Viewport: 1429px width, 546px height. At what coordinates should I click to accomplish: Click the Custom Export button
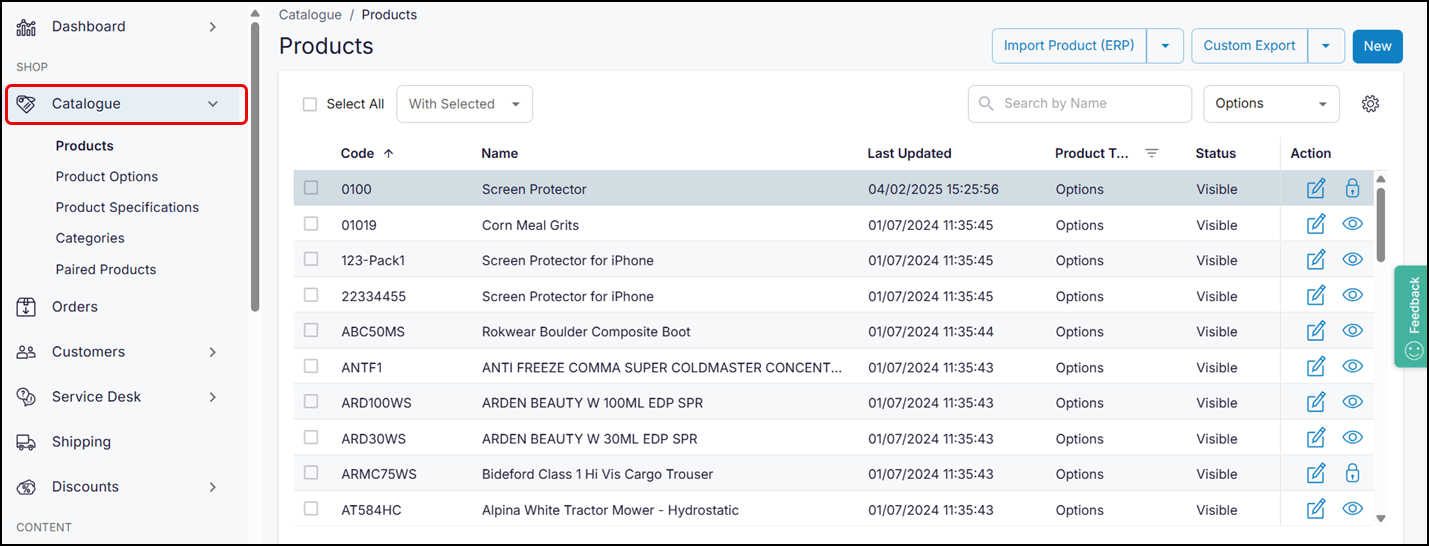tap(1249, 46)
